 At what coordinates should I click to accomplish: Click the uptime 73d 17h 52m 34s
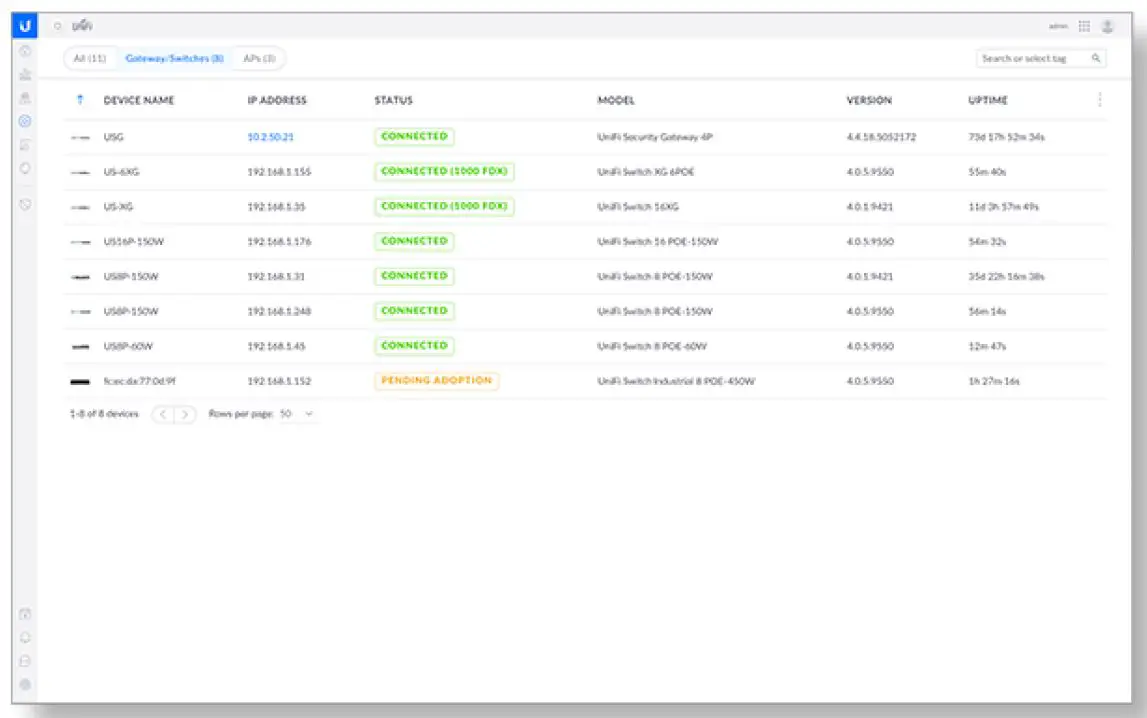pyautogui.click(x=1006, y=137)
